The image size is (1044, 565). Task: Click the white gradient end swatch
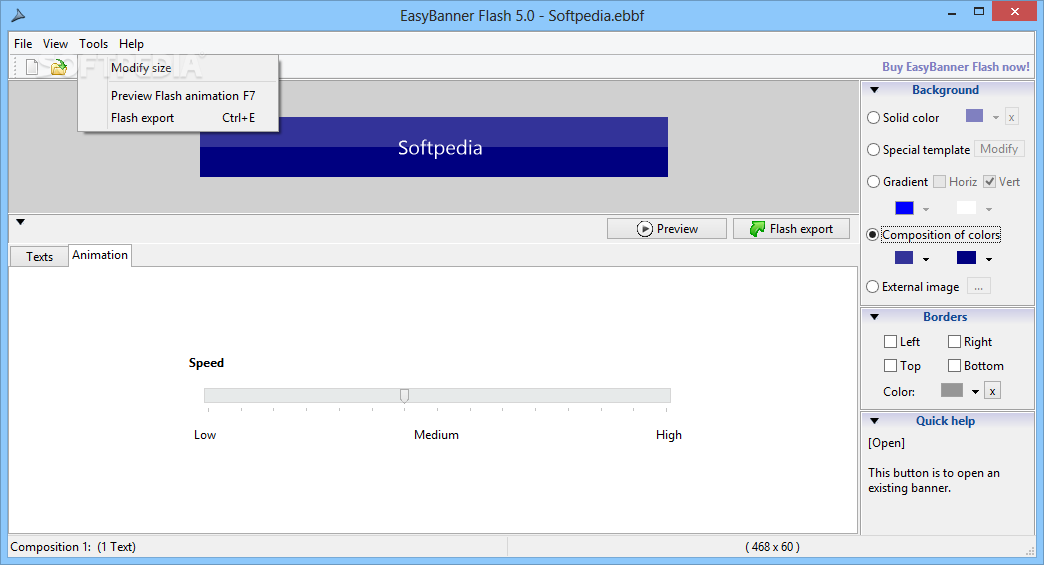(x=966, y=208)
